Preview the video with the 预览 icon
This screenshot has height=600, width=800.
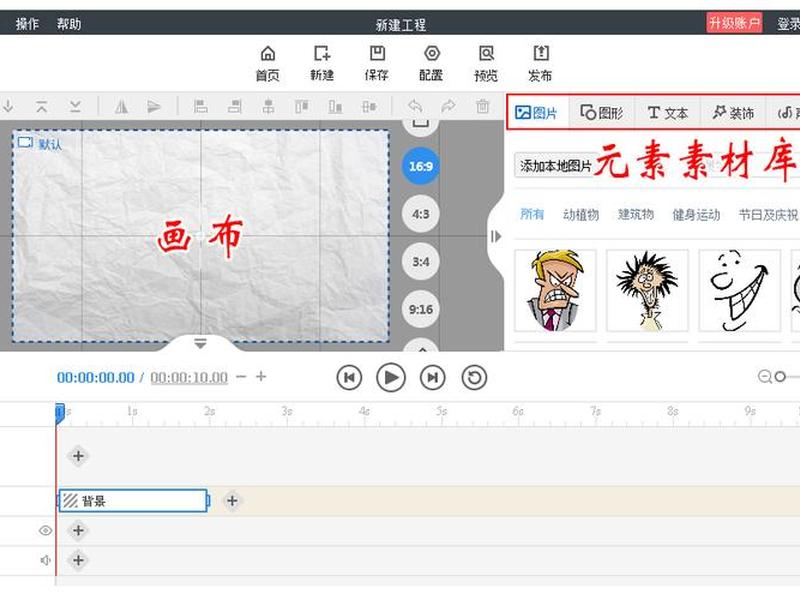(486, 63)
